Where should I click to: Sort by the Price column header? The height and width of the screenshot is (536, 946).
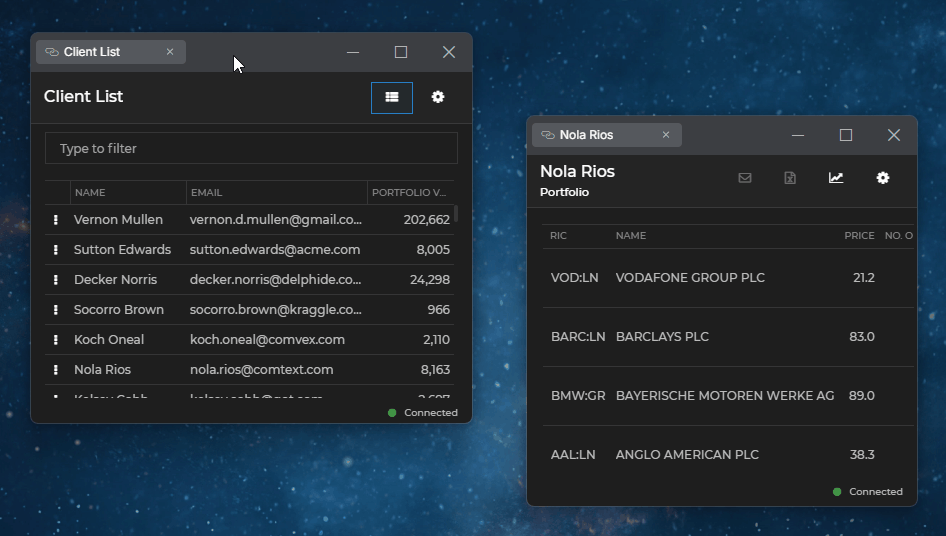coord(859,236)
